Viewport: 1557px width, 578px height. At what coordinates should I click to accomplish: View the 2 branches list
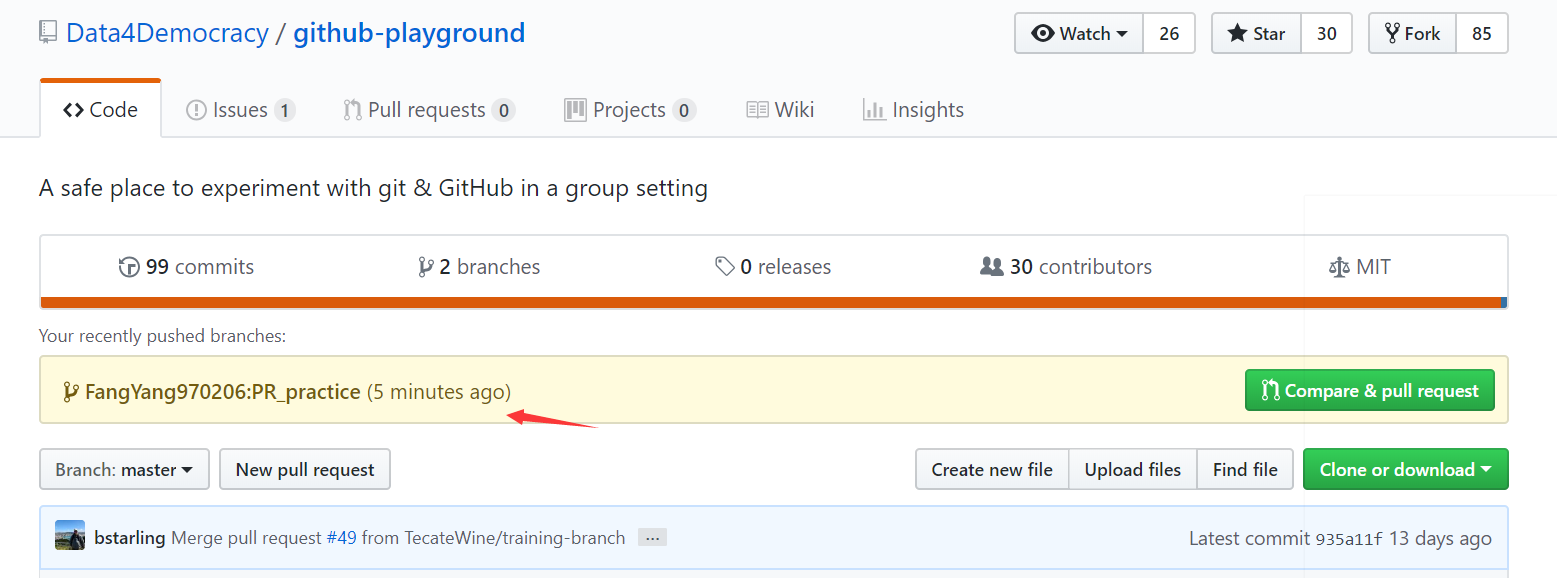479,267
